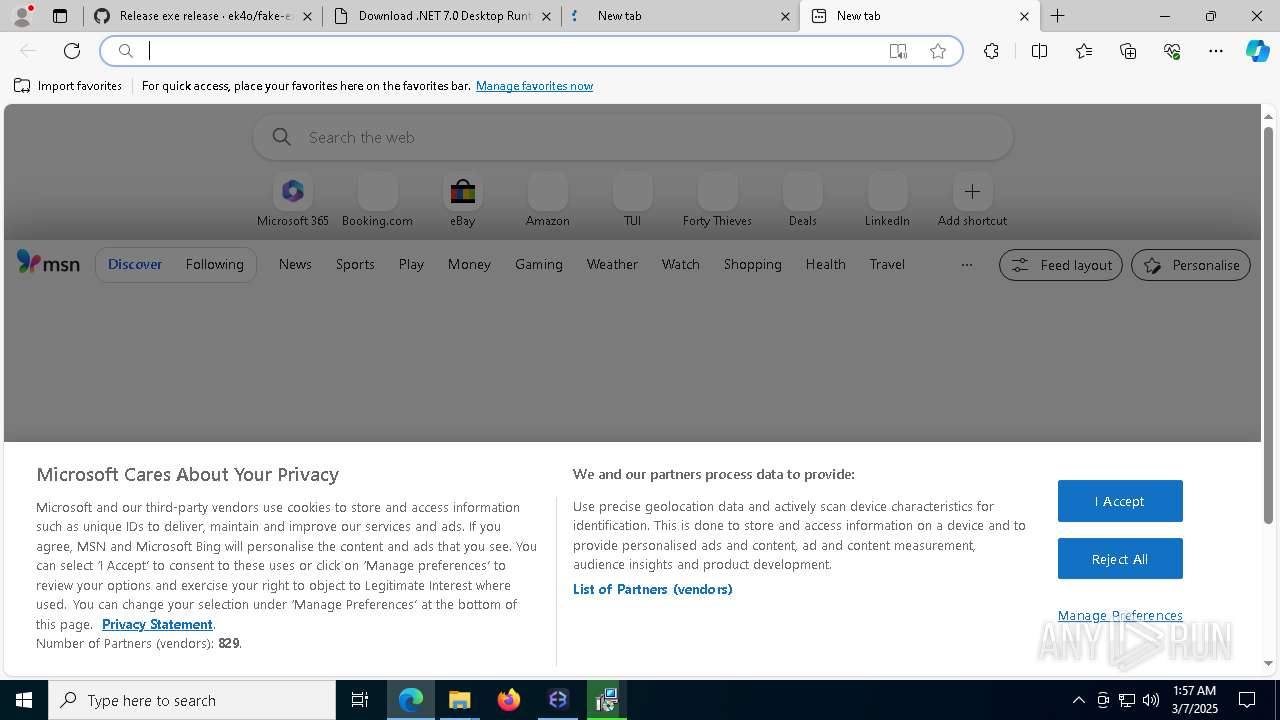Open immersive reader icon in address bar

[898, 51]
